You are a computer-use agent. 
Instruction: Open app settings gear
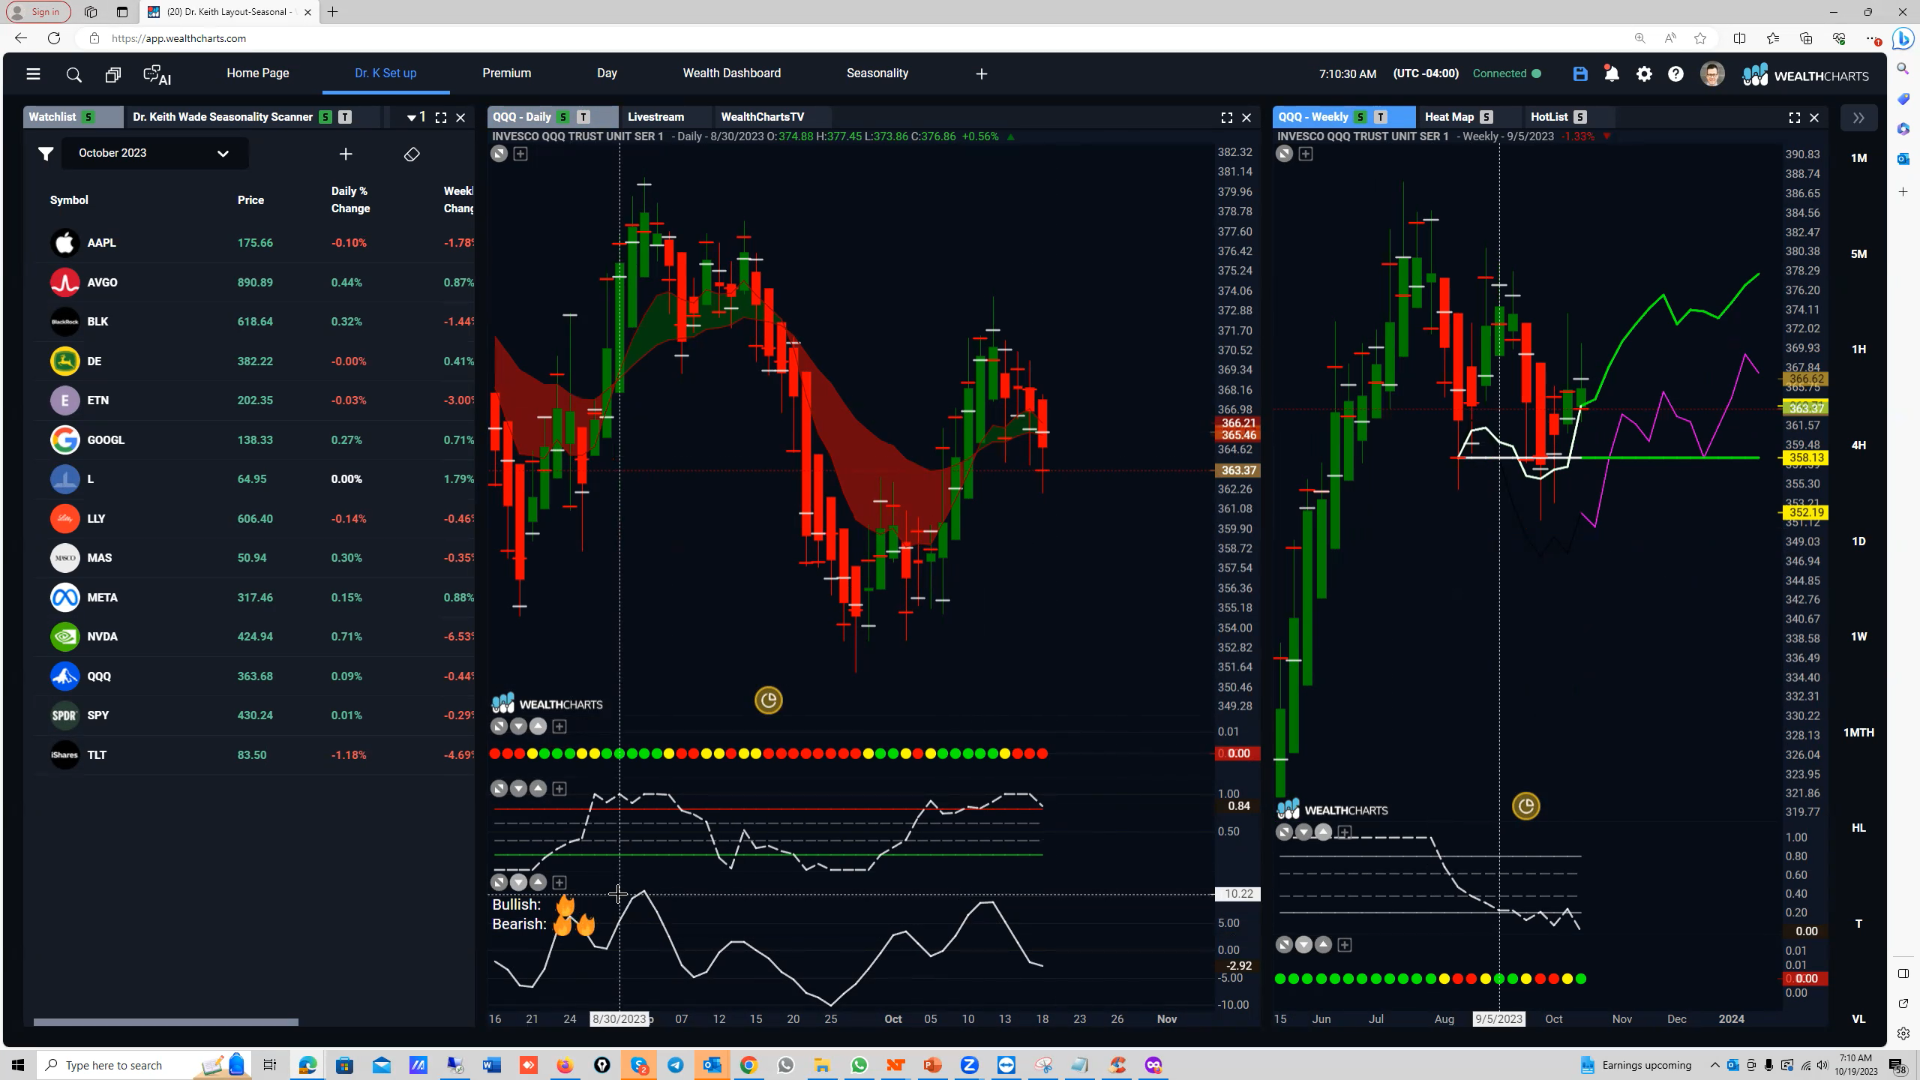(1644, 74)
